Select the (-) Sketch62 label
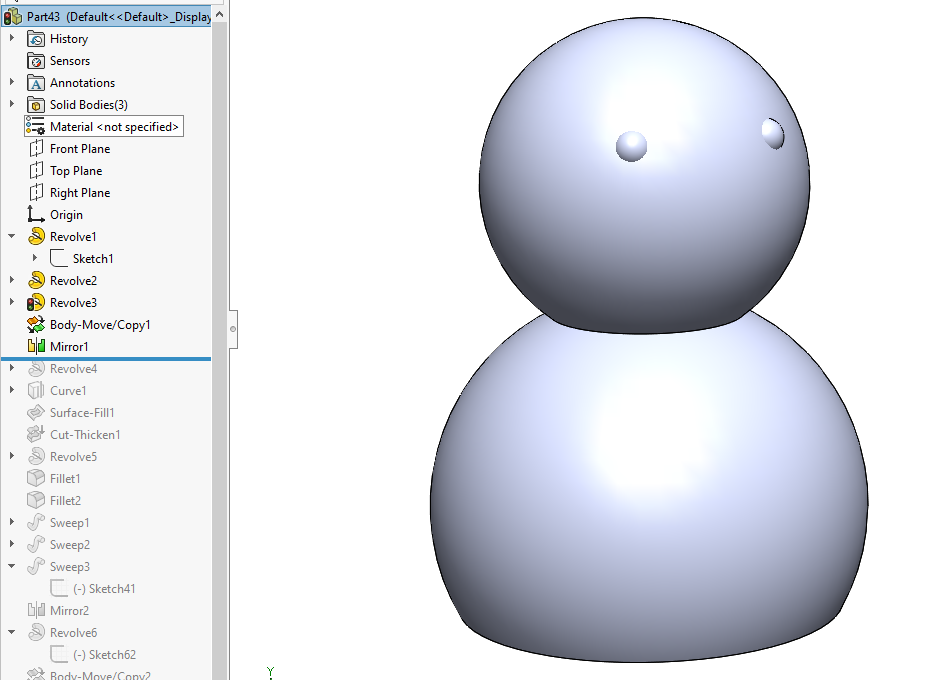The height and width of the screenshot is (680, 938). tap(104, 655)
